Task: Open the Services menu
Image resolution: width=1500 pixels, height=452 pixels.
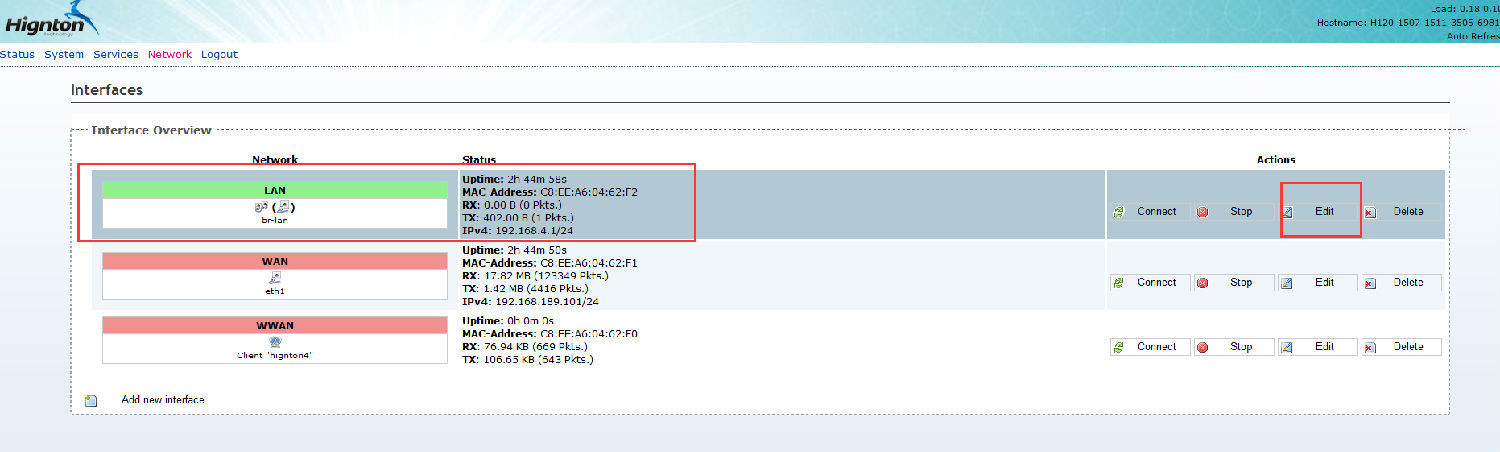Action: click(x=116, y=54)
